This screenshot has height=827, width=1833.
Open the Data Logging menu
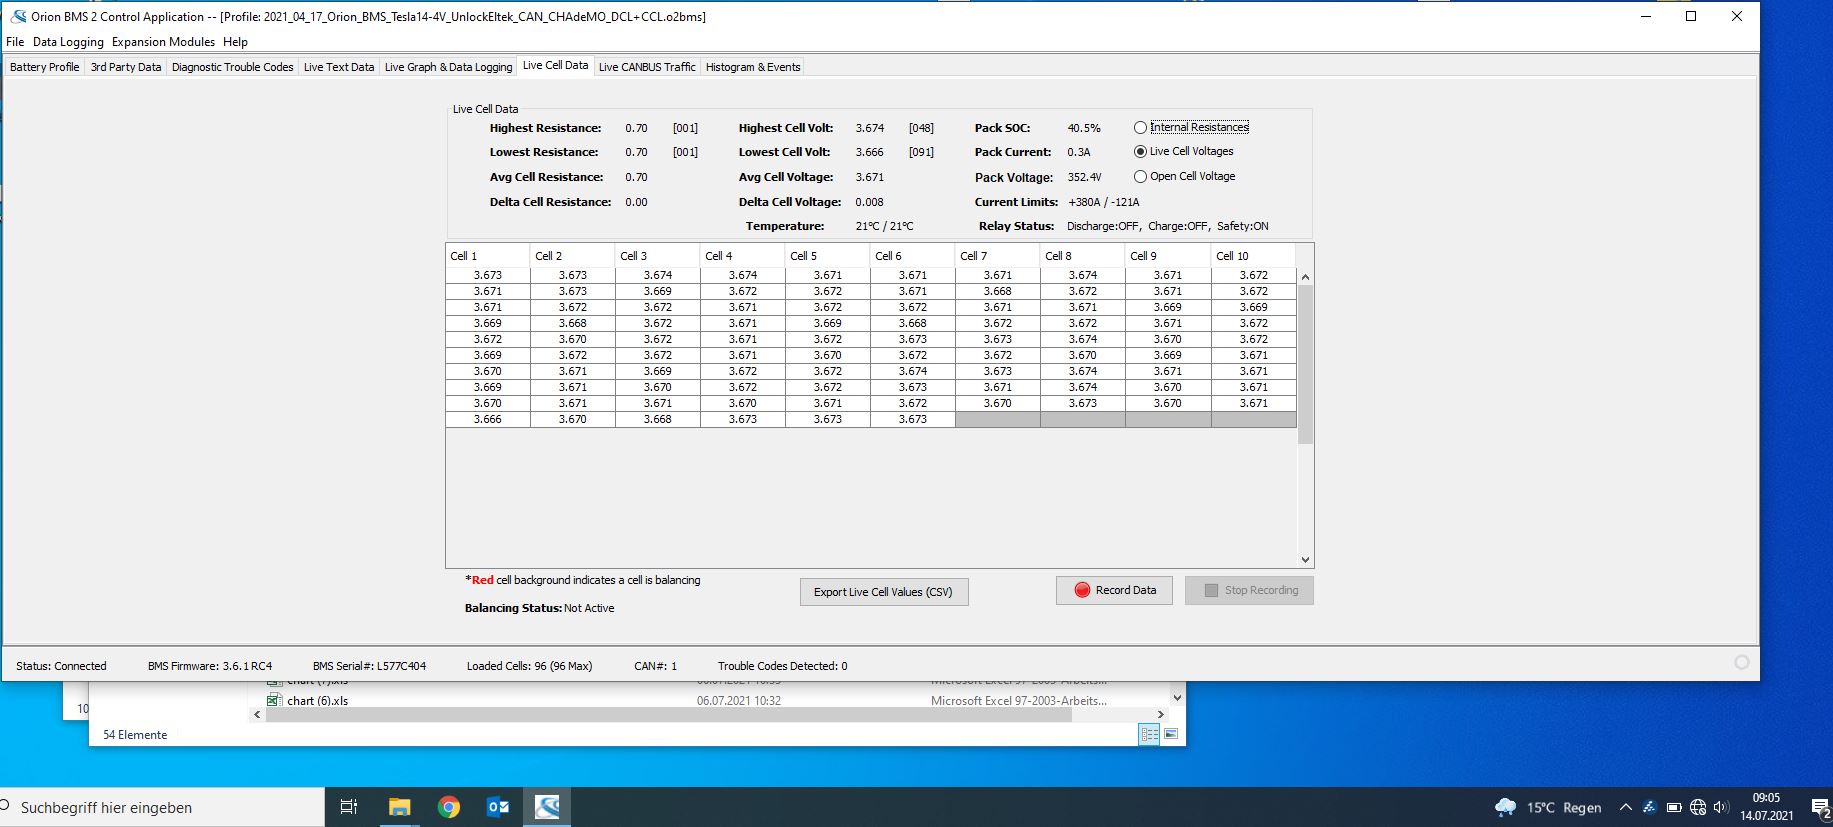(x=68, y=42)
